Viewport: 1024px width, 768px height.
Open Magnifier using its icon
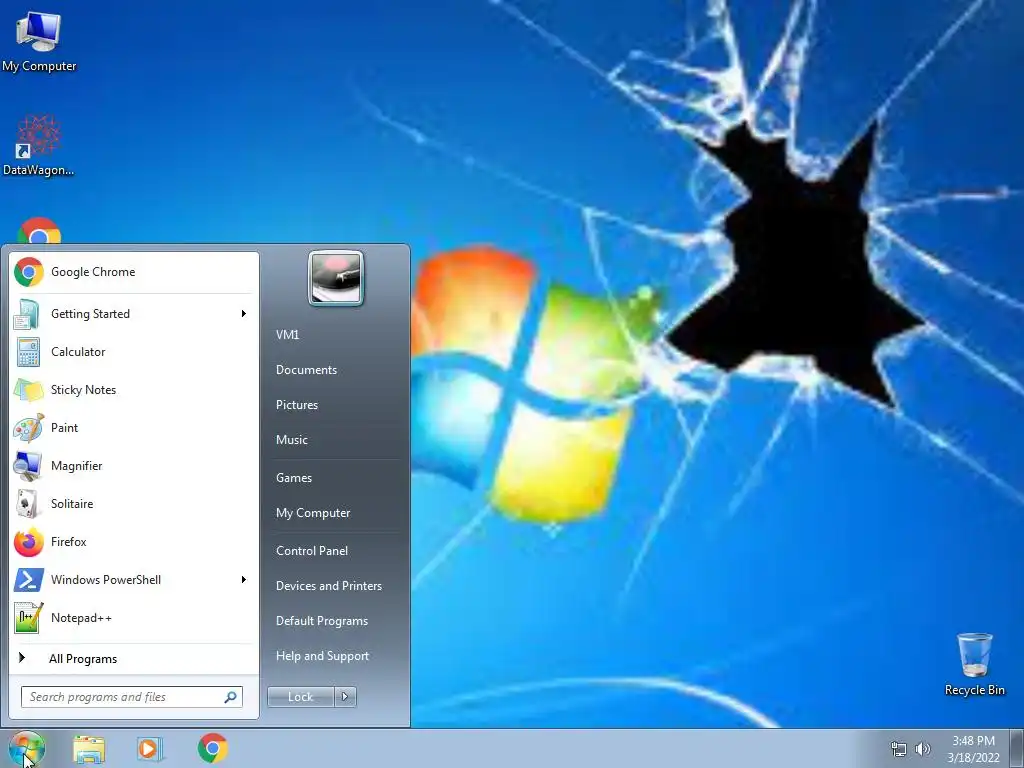click(28, 466)
